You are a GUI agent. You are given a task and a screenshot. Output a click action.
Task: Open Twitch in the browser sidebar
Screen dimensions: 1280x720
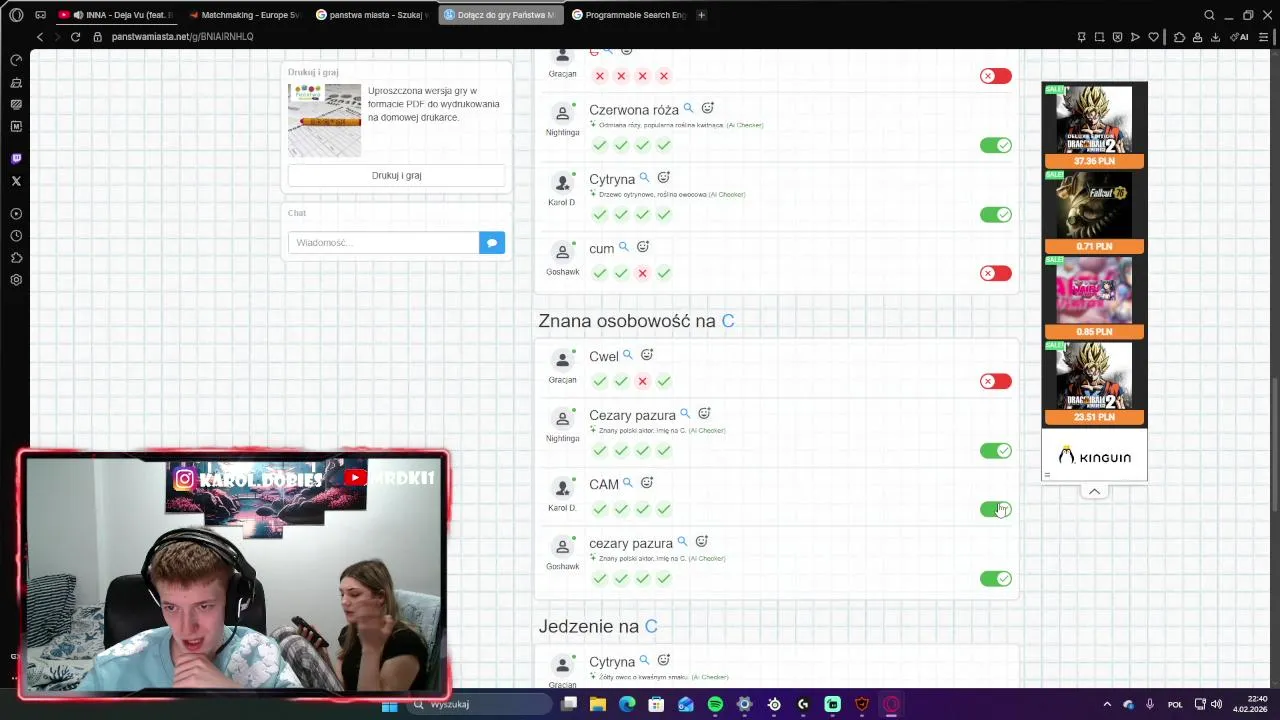pyautogui.click(x=16, y=159)
